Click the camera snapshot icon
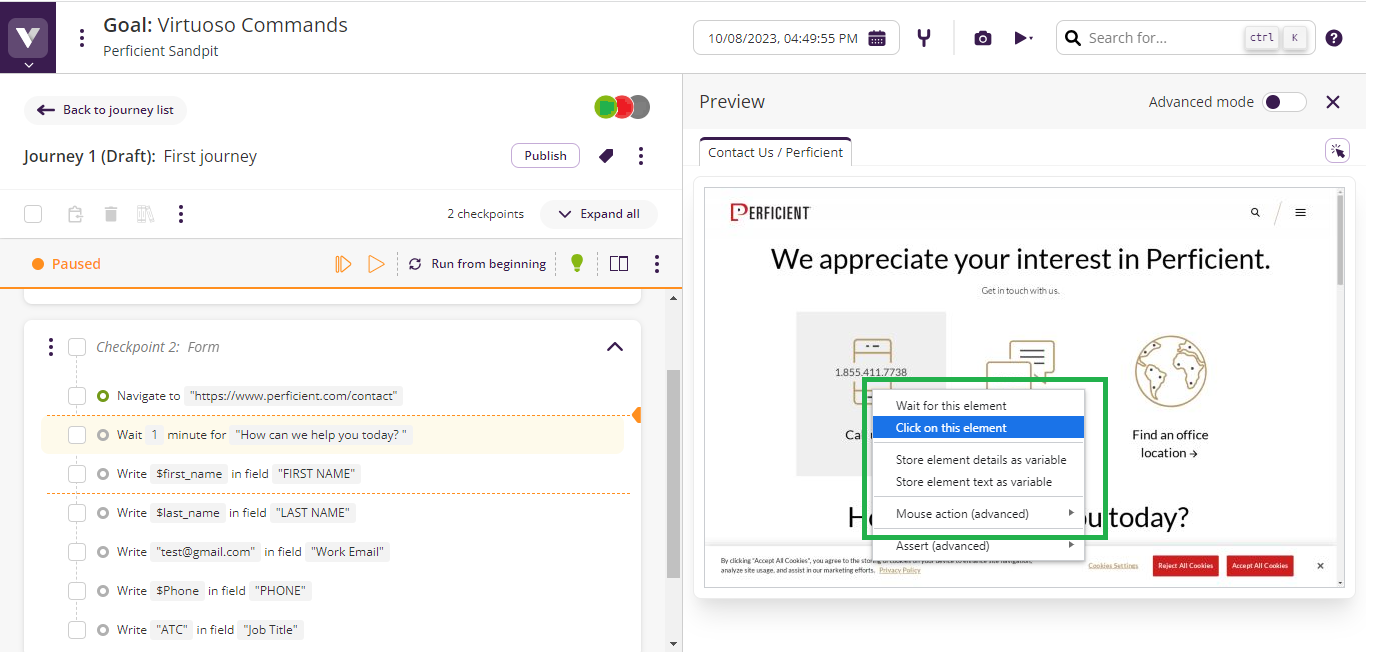1380x656 pixels. point(983,38)
